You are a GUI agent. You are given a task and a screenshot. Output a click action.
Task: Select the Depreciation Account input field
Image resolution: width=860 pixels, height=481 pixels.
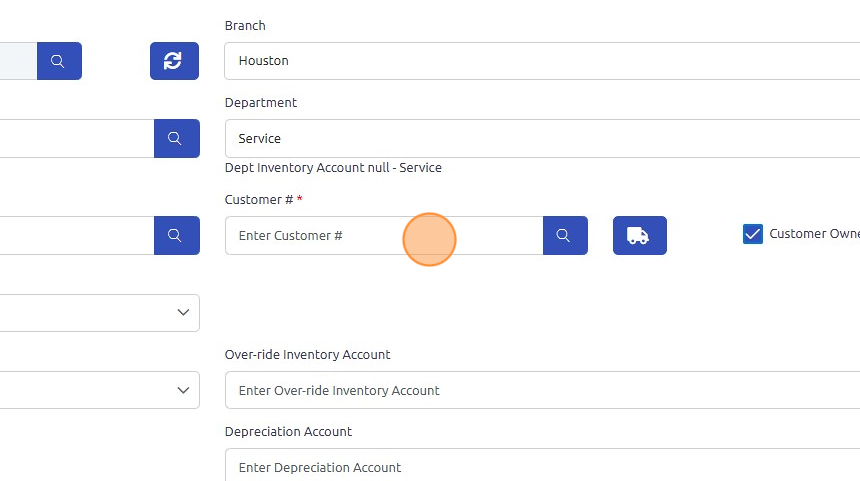pos(540,466)
